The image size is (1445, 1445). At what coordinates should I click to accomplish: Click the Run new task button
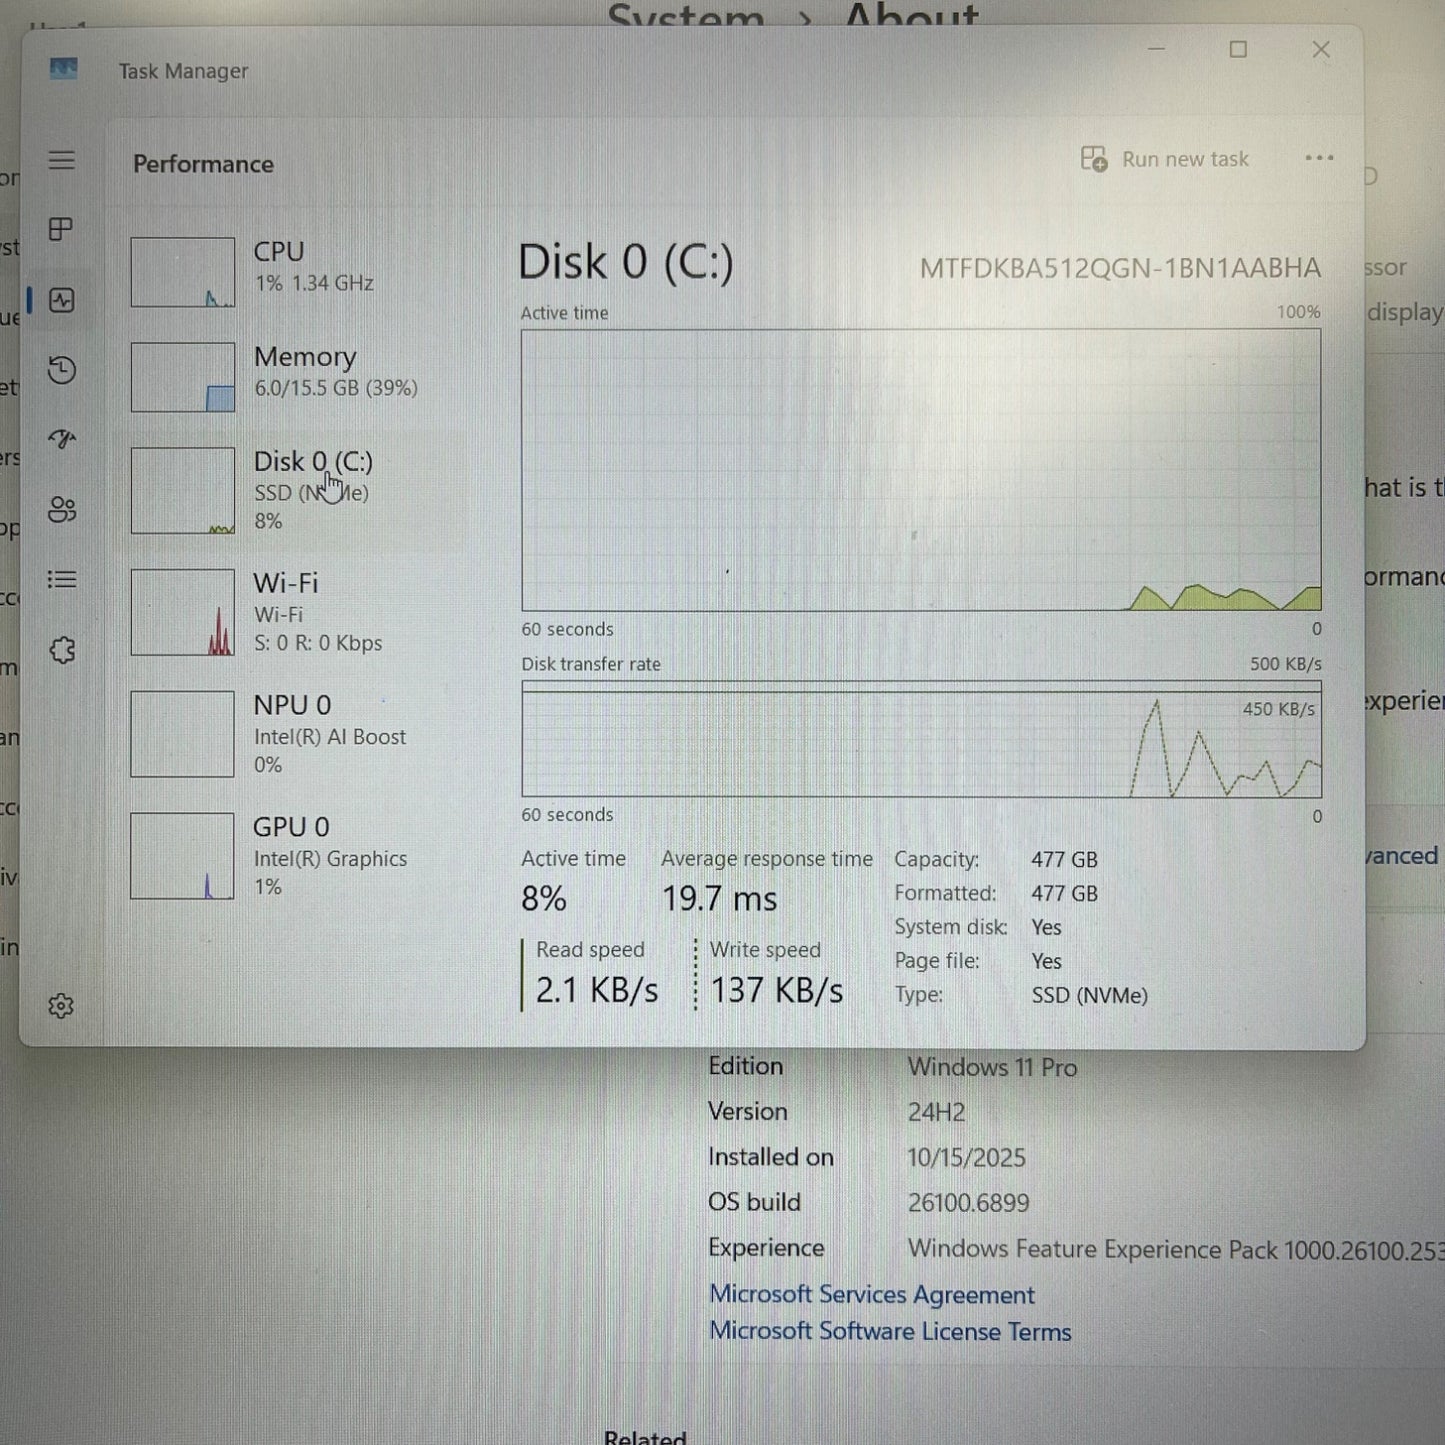click(1163, 158)
